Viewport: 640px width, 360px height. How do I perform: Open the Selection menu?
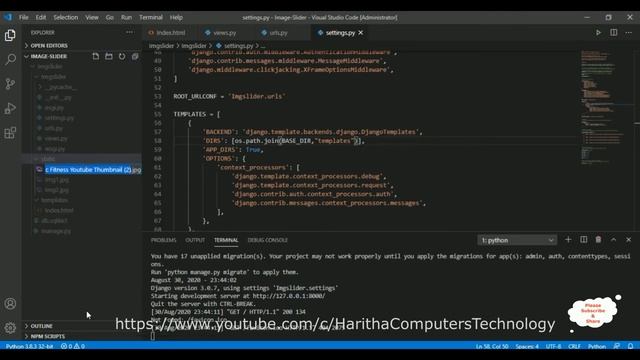tap(65, 17)
